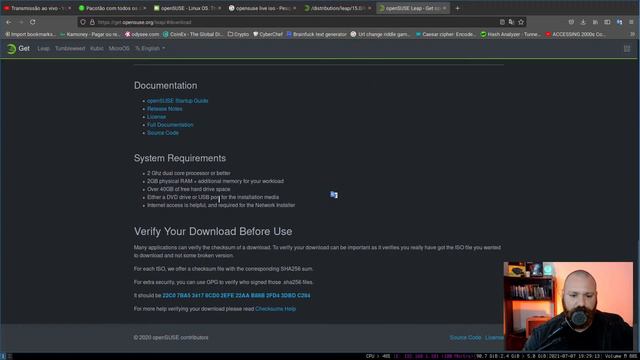
Task: Expand the English language dropdown
Action: click(150, 49)
